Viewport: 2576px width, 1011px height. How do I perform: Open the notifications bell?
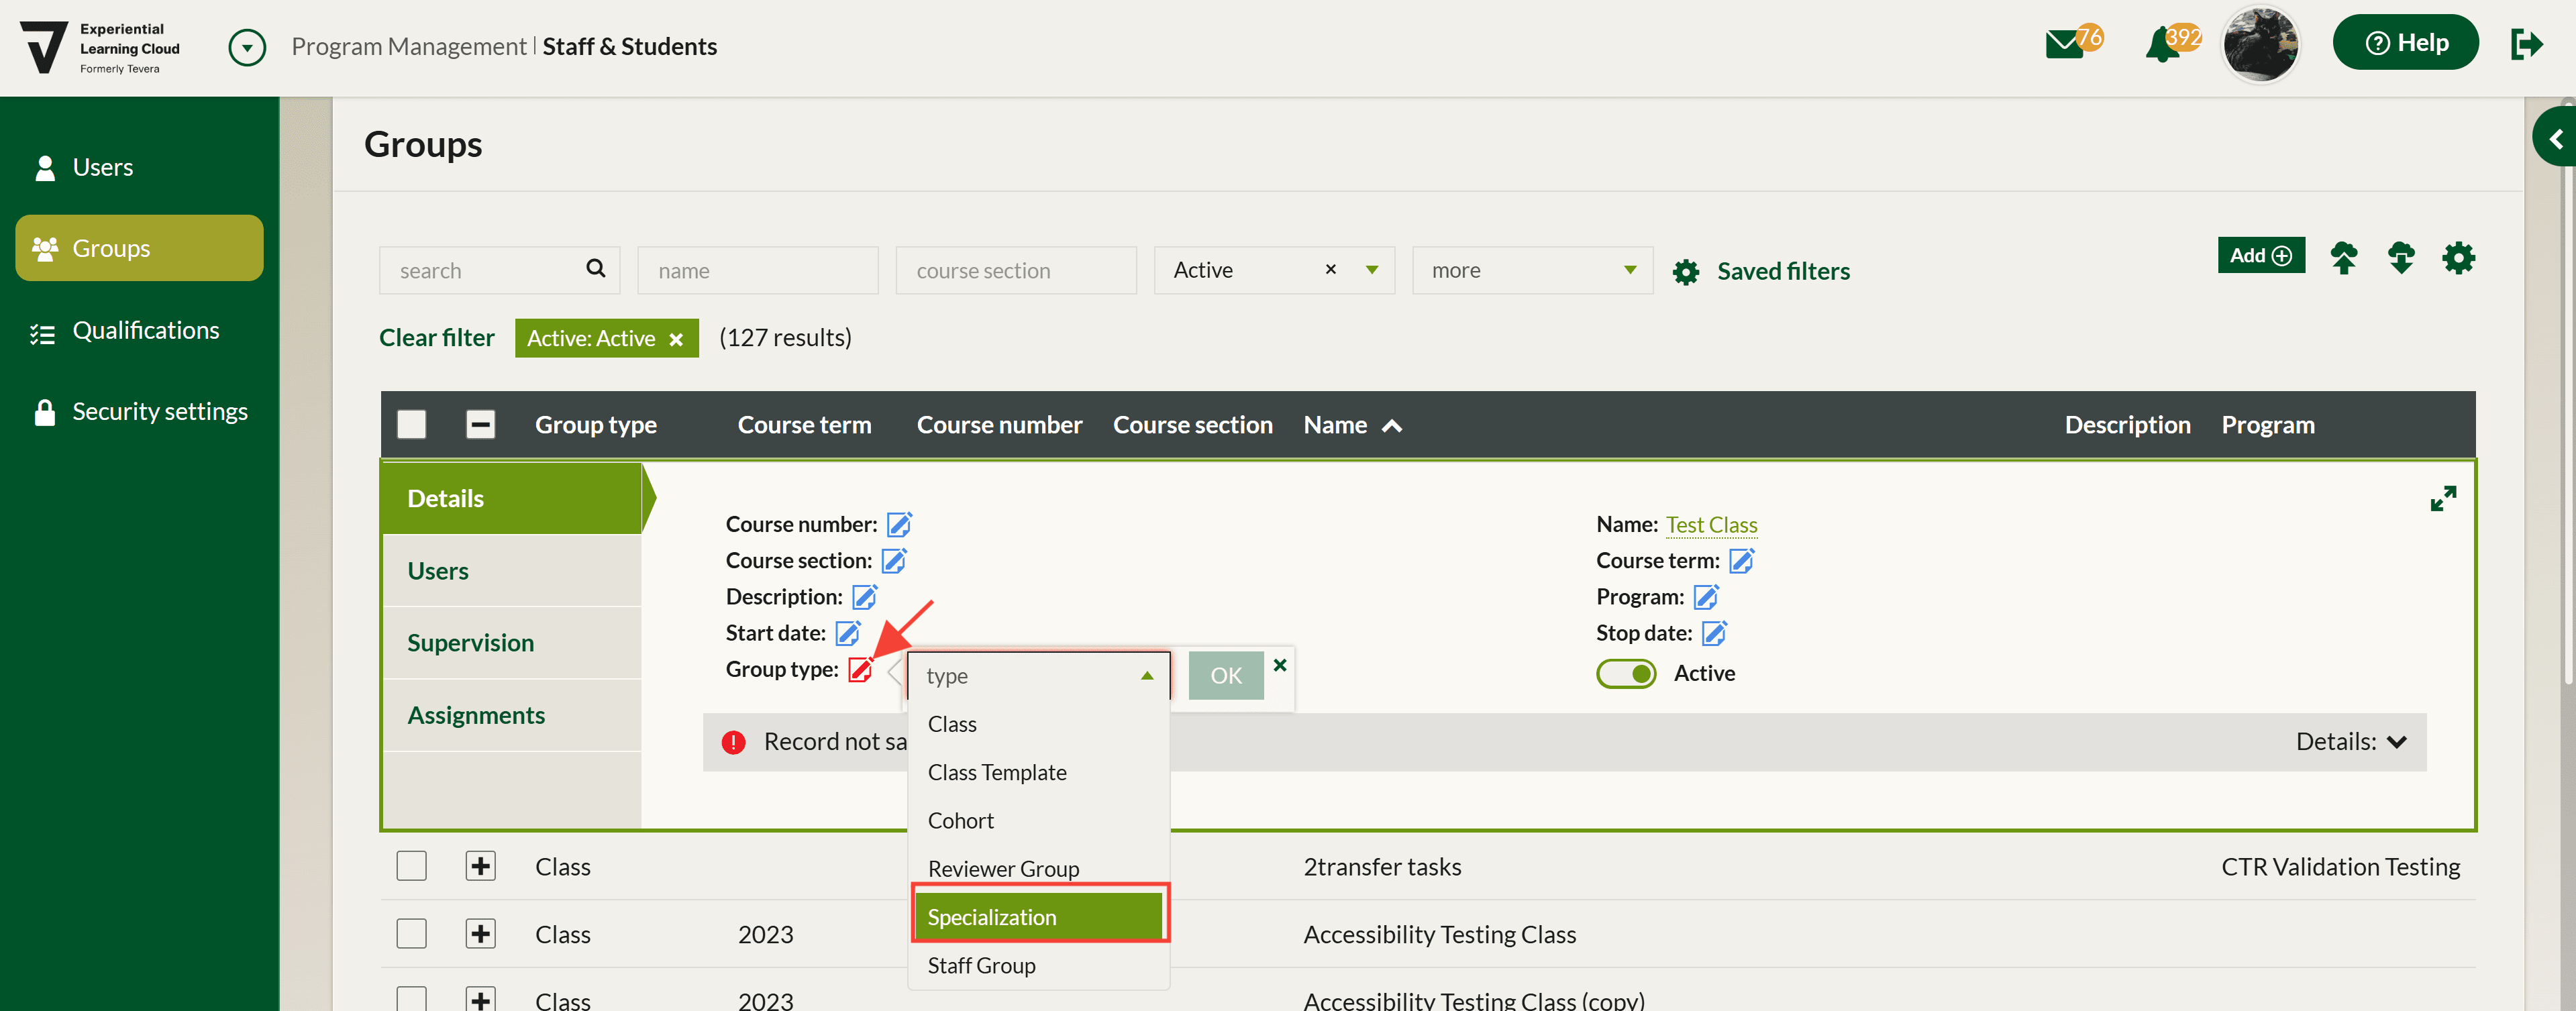click(x=2162, y=45)
